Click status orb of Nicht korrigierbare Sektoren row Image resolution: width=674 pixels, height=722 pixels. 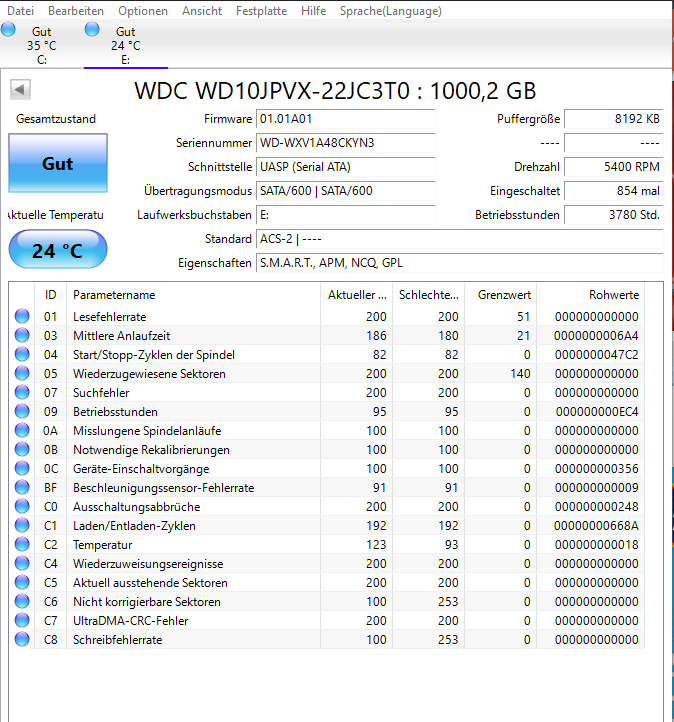tap(22, 601)
